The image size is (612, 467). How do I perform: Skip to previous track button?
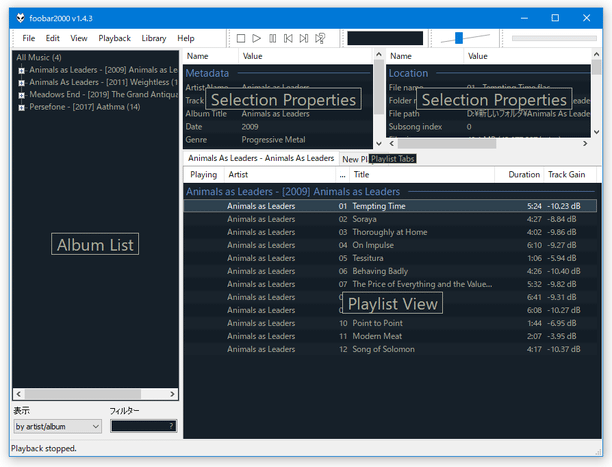pos(288,38)
